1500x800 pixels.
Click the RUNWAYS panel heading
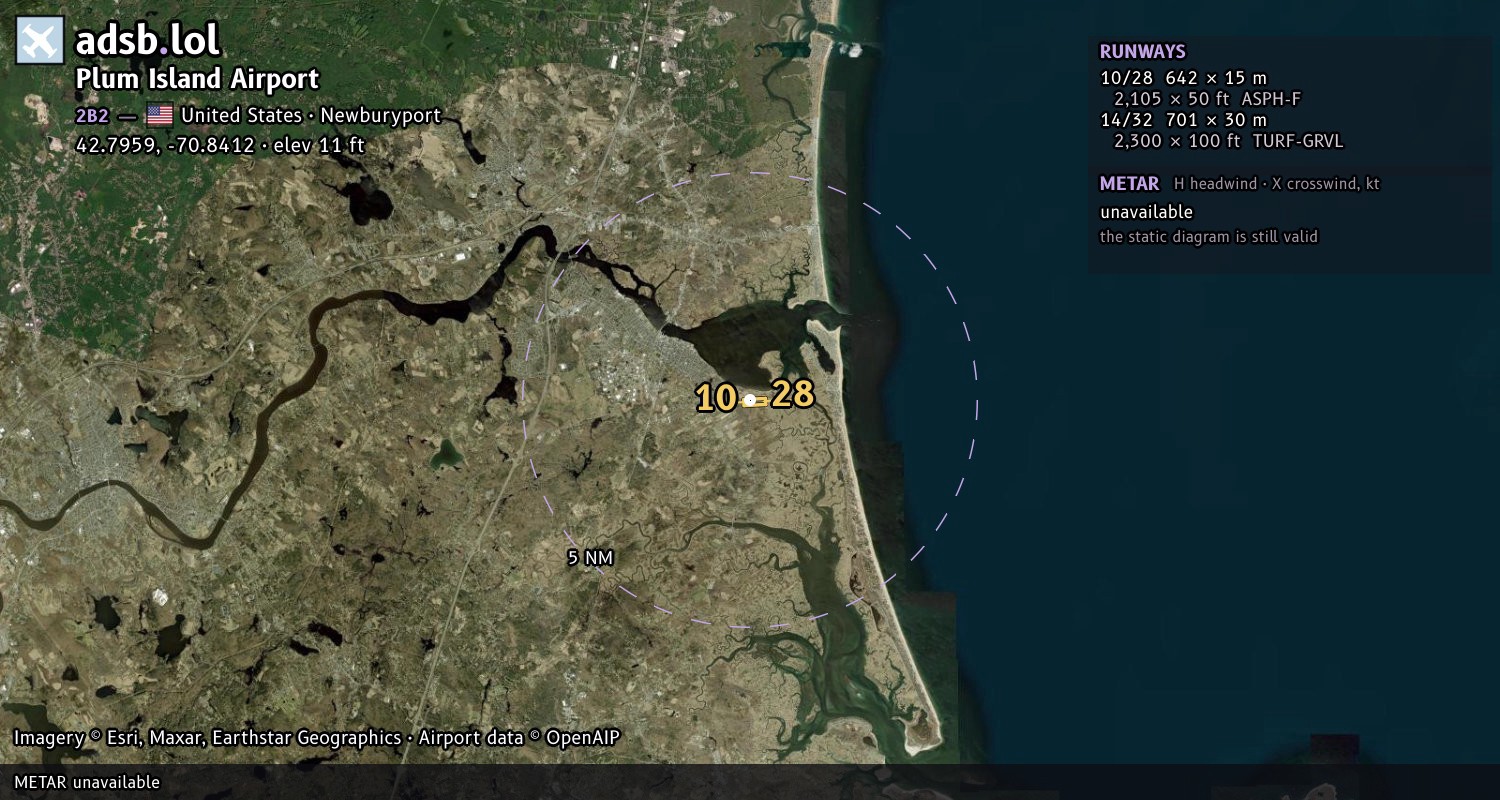(1143, 52)
